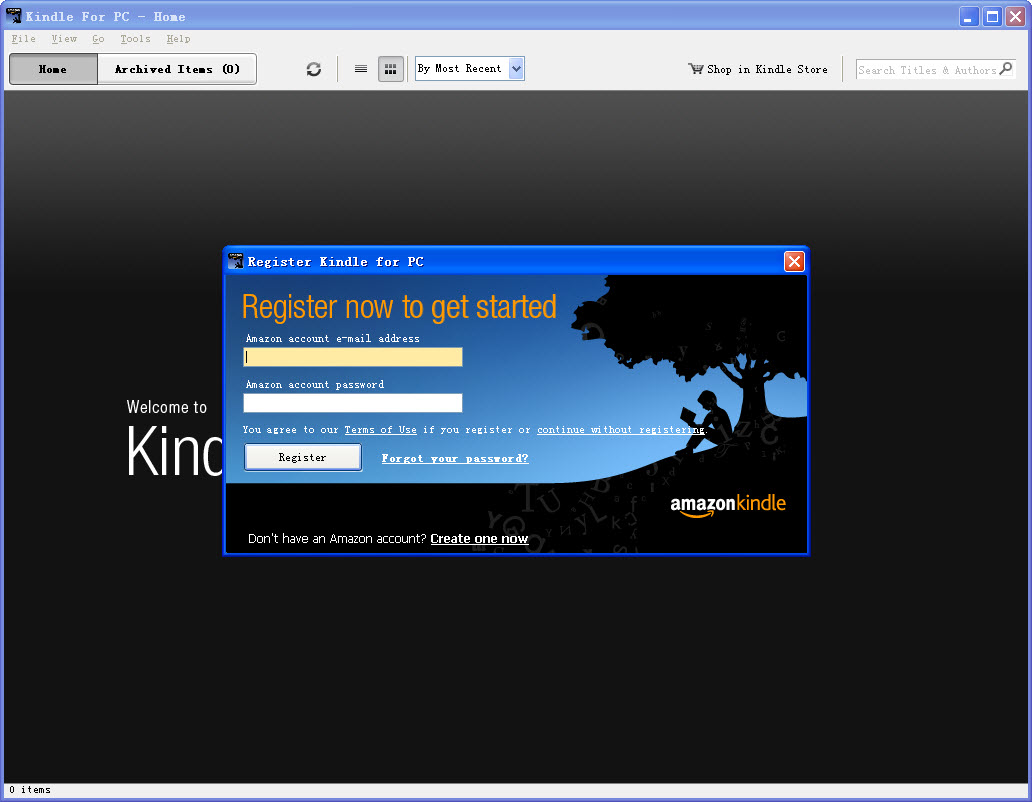Switch to list view icon
The image size is (1032, 802).
[361, 69]
